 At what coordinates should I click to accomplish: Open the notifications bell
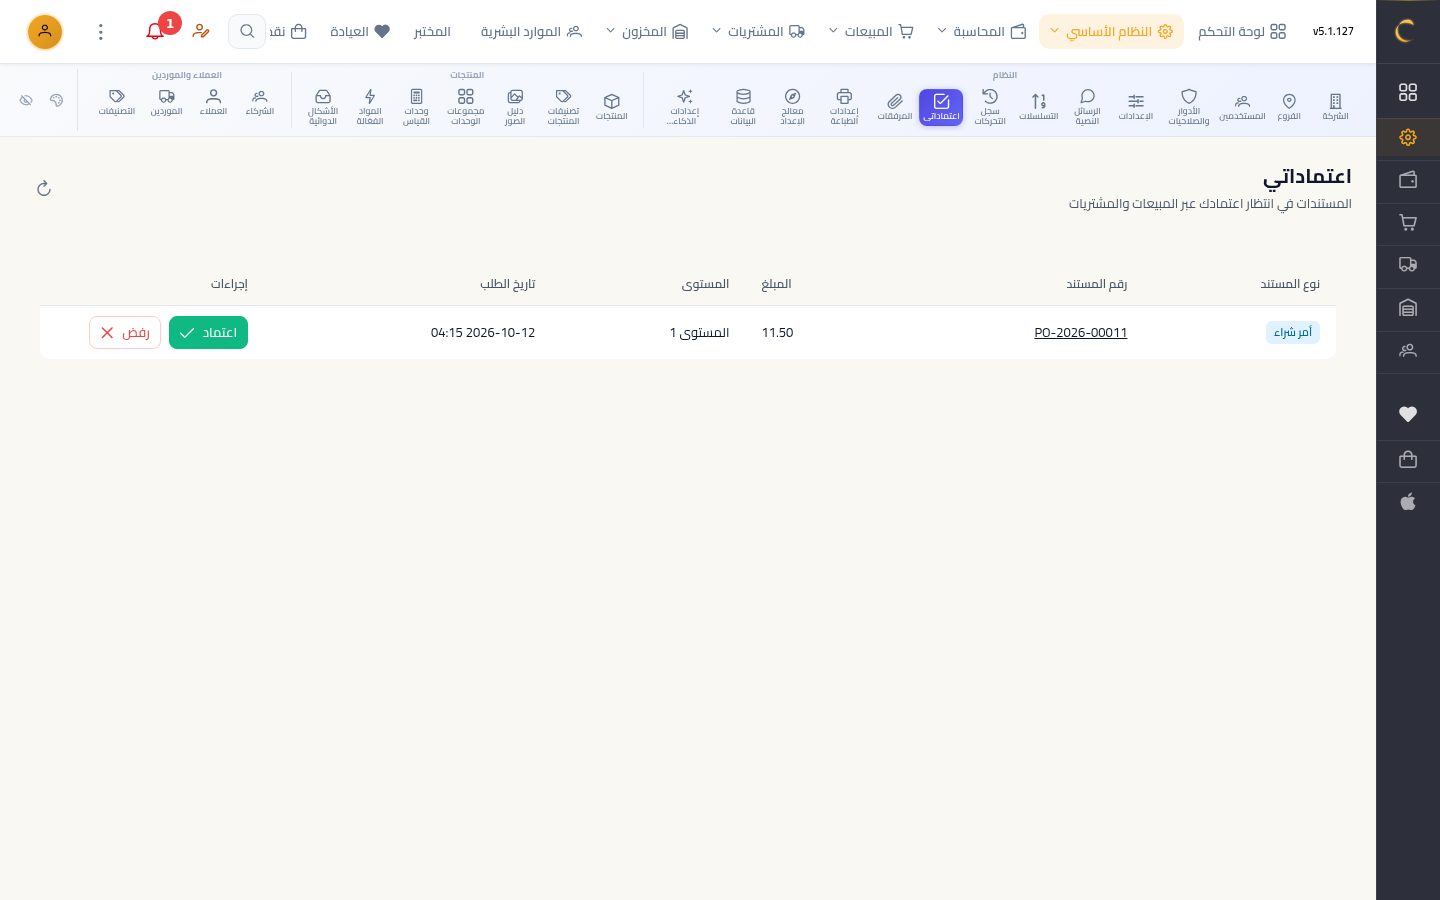click(155, 32)
